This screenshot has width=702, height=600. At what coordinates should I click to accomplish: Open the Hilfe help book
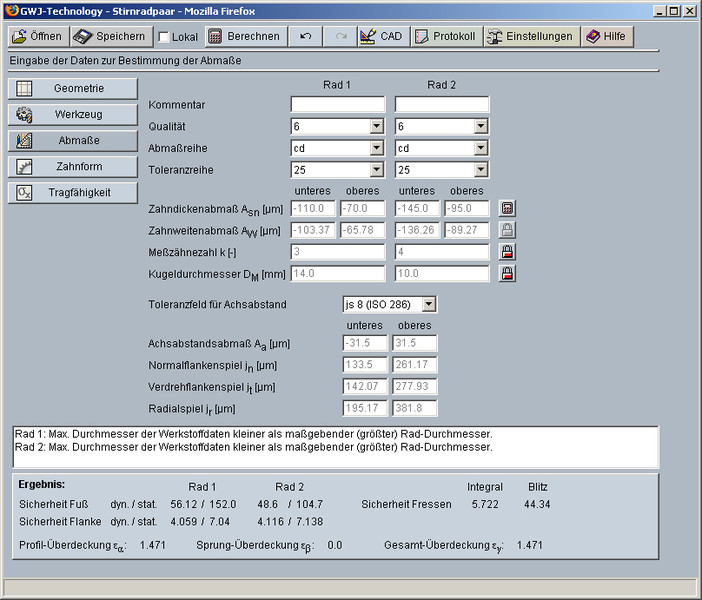click(x=606, y=37)
